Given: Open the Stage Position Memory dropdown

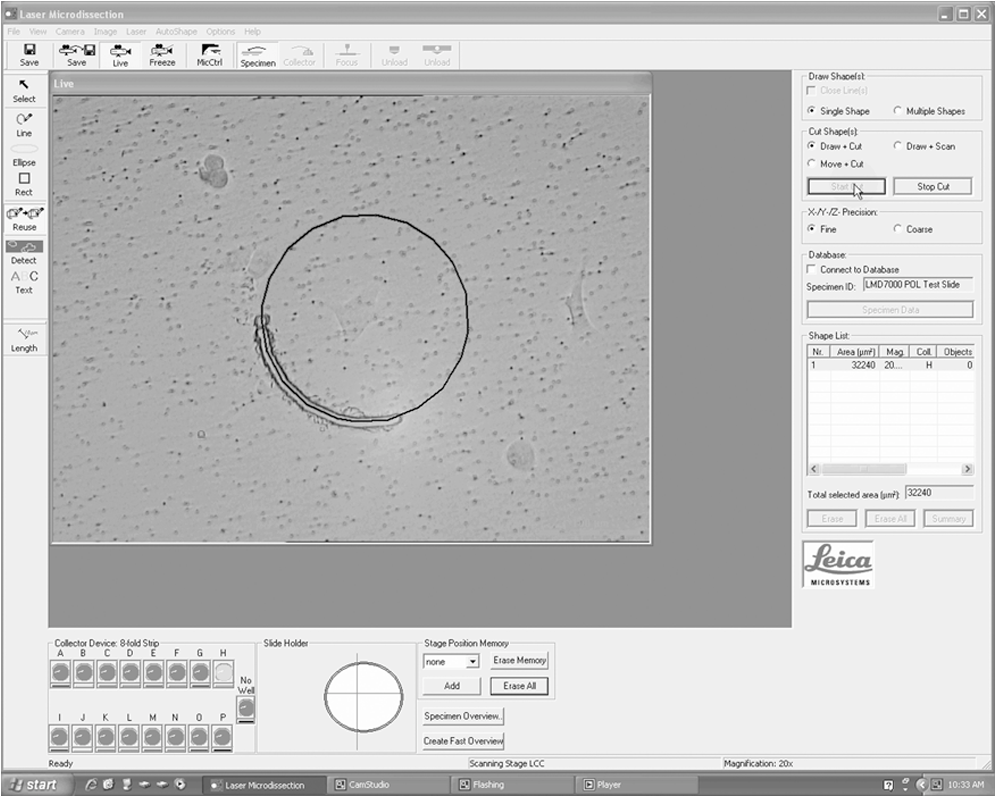Looking at the screenshot, I should pos(472,662).
